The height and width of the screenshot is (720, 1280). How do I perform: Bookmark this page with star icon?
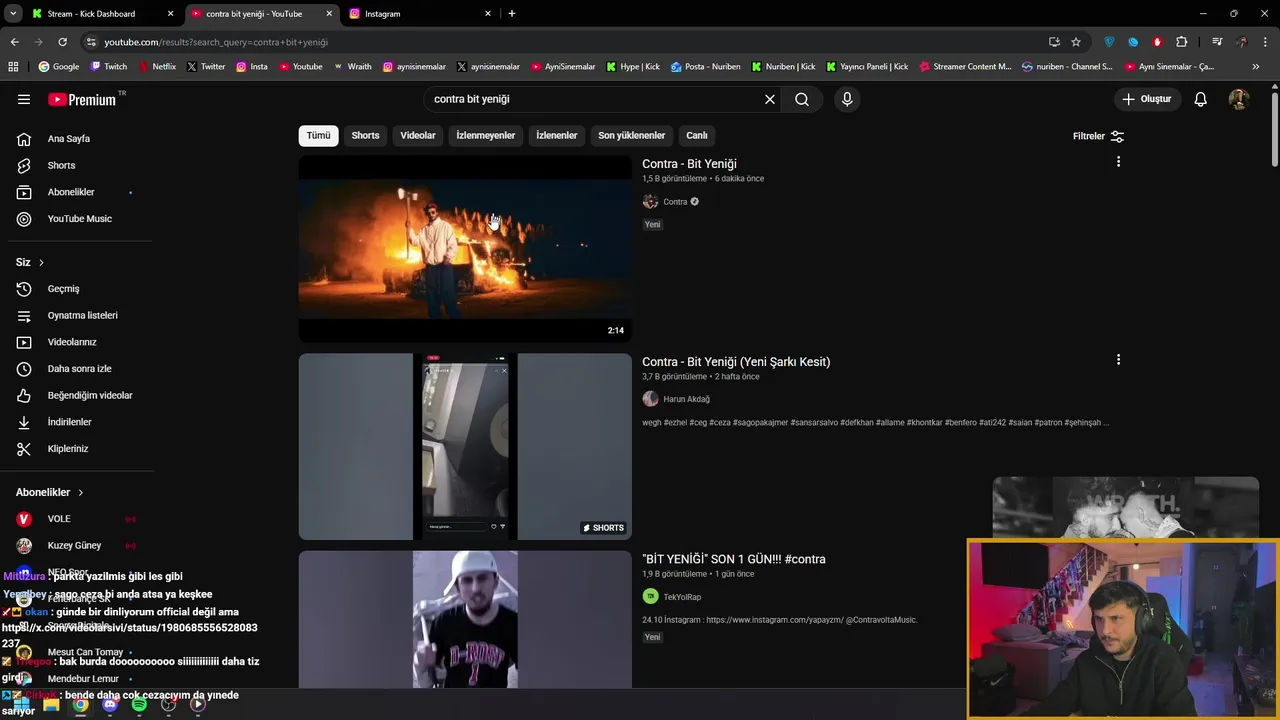tap(1076, 42)
